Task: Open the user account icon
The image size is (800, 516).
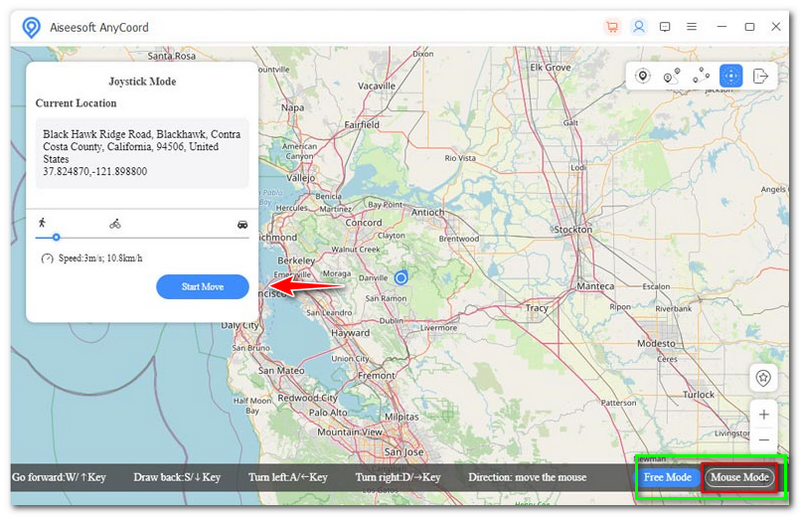Action: click(638, 27)
